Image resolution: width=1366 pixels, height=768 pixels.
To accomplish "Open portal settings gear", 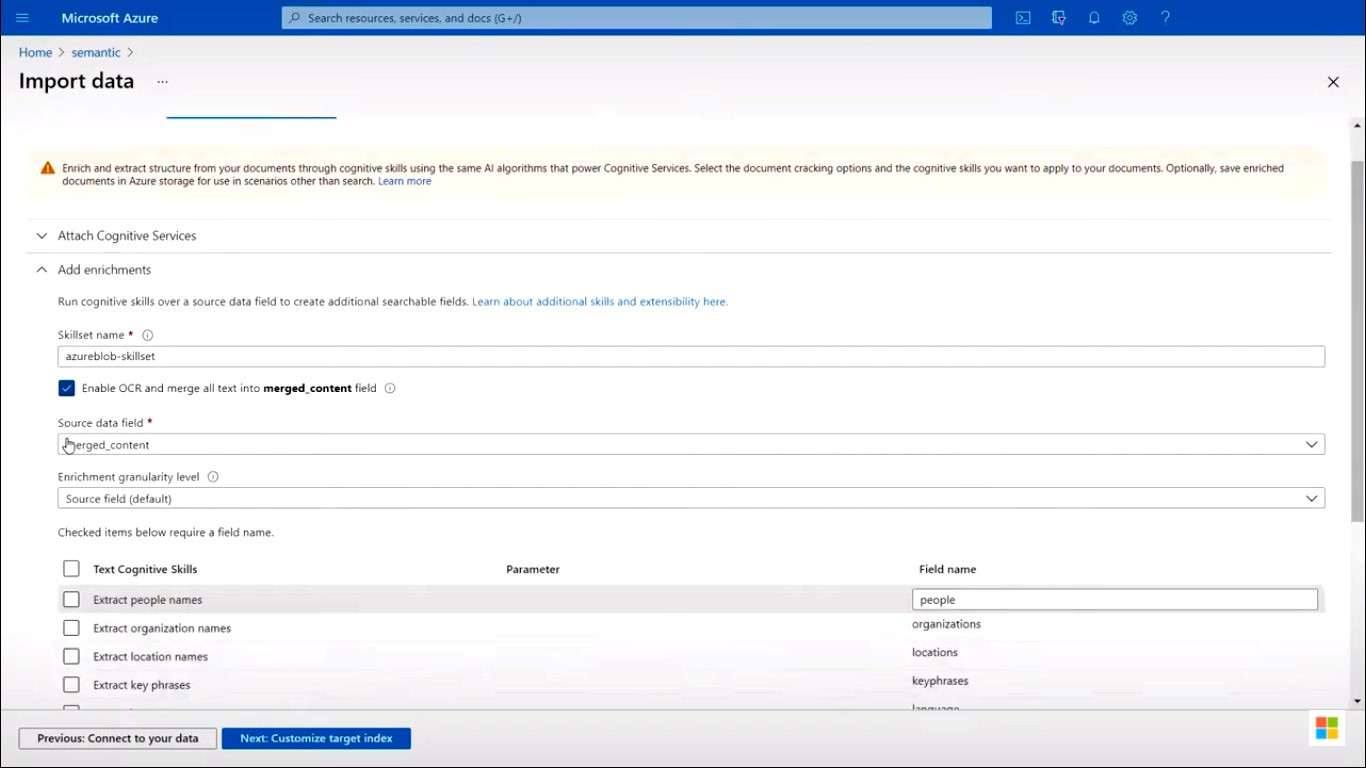I will point(1130,18).
